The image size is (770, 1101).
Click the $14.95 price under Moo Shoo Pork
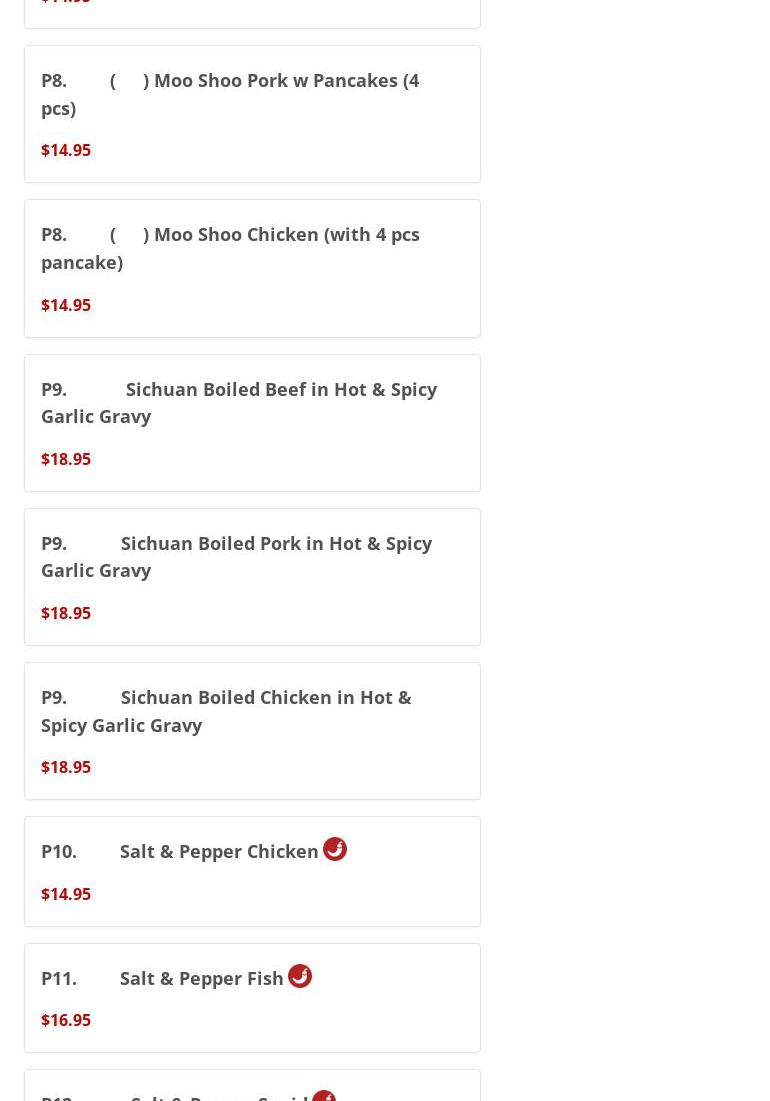[x=66, y=150]
